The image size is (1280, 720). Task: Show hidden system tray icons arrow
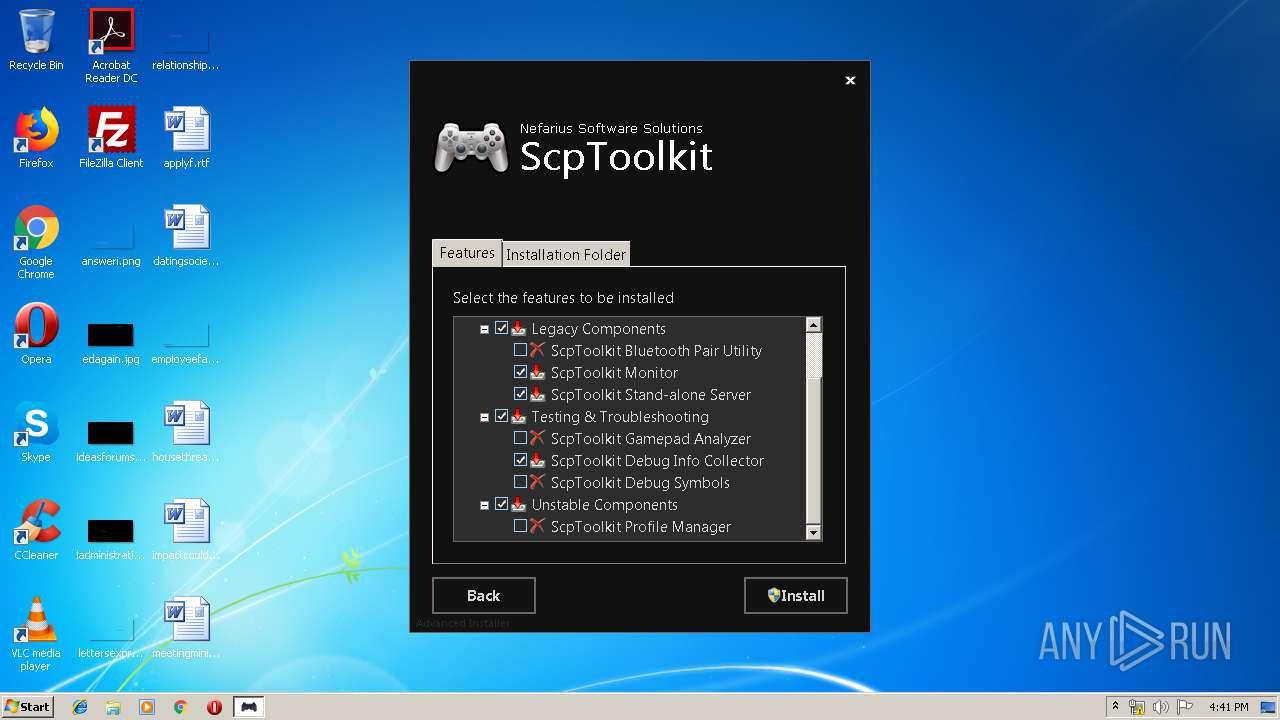click(x=1115, y=707)
